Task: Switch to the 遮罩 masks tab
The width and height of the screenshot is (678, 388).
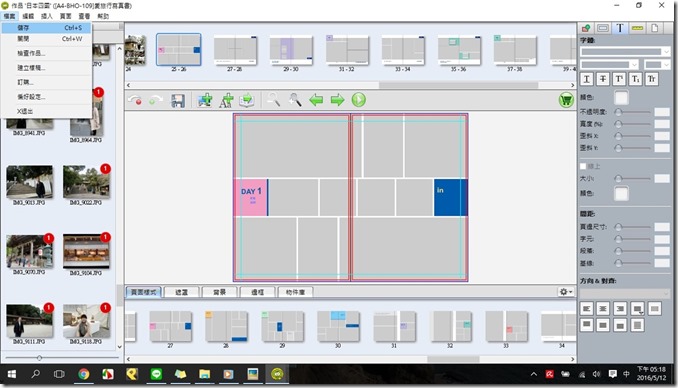Action: (182, 292)
